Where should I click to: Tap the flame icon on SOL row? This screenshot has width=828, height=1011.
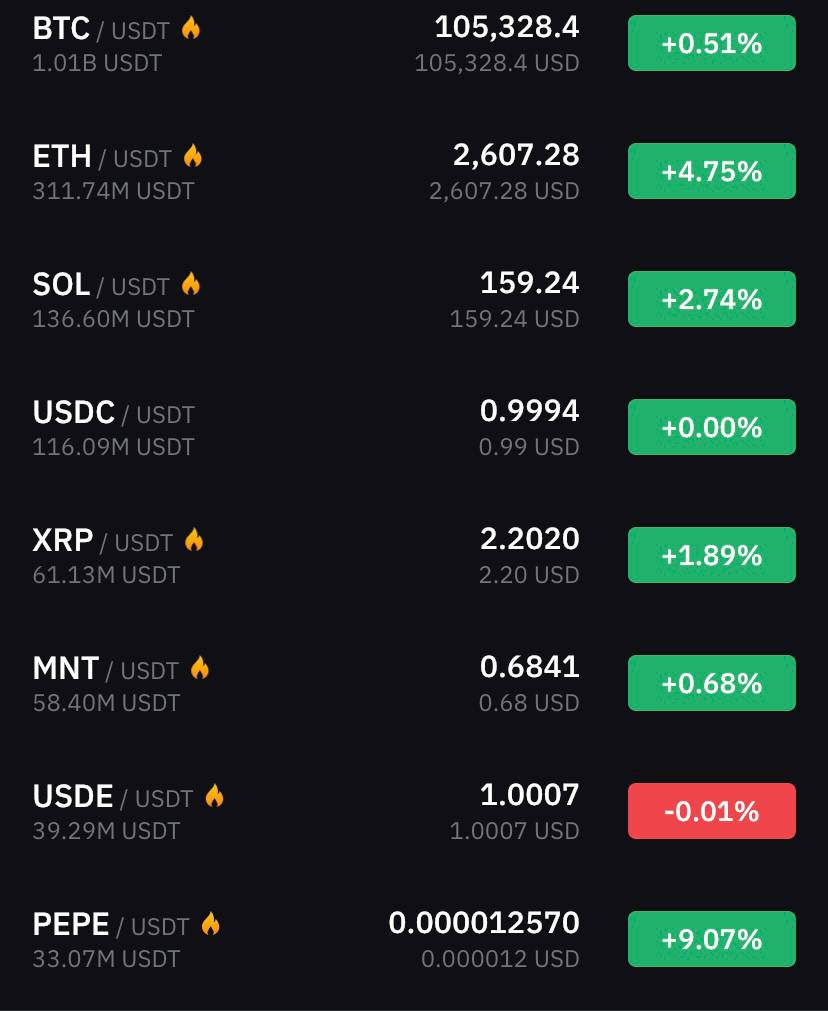point(191,284)
